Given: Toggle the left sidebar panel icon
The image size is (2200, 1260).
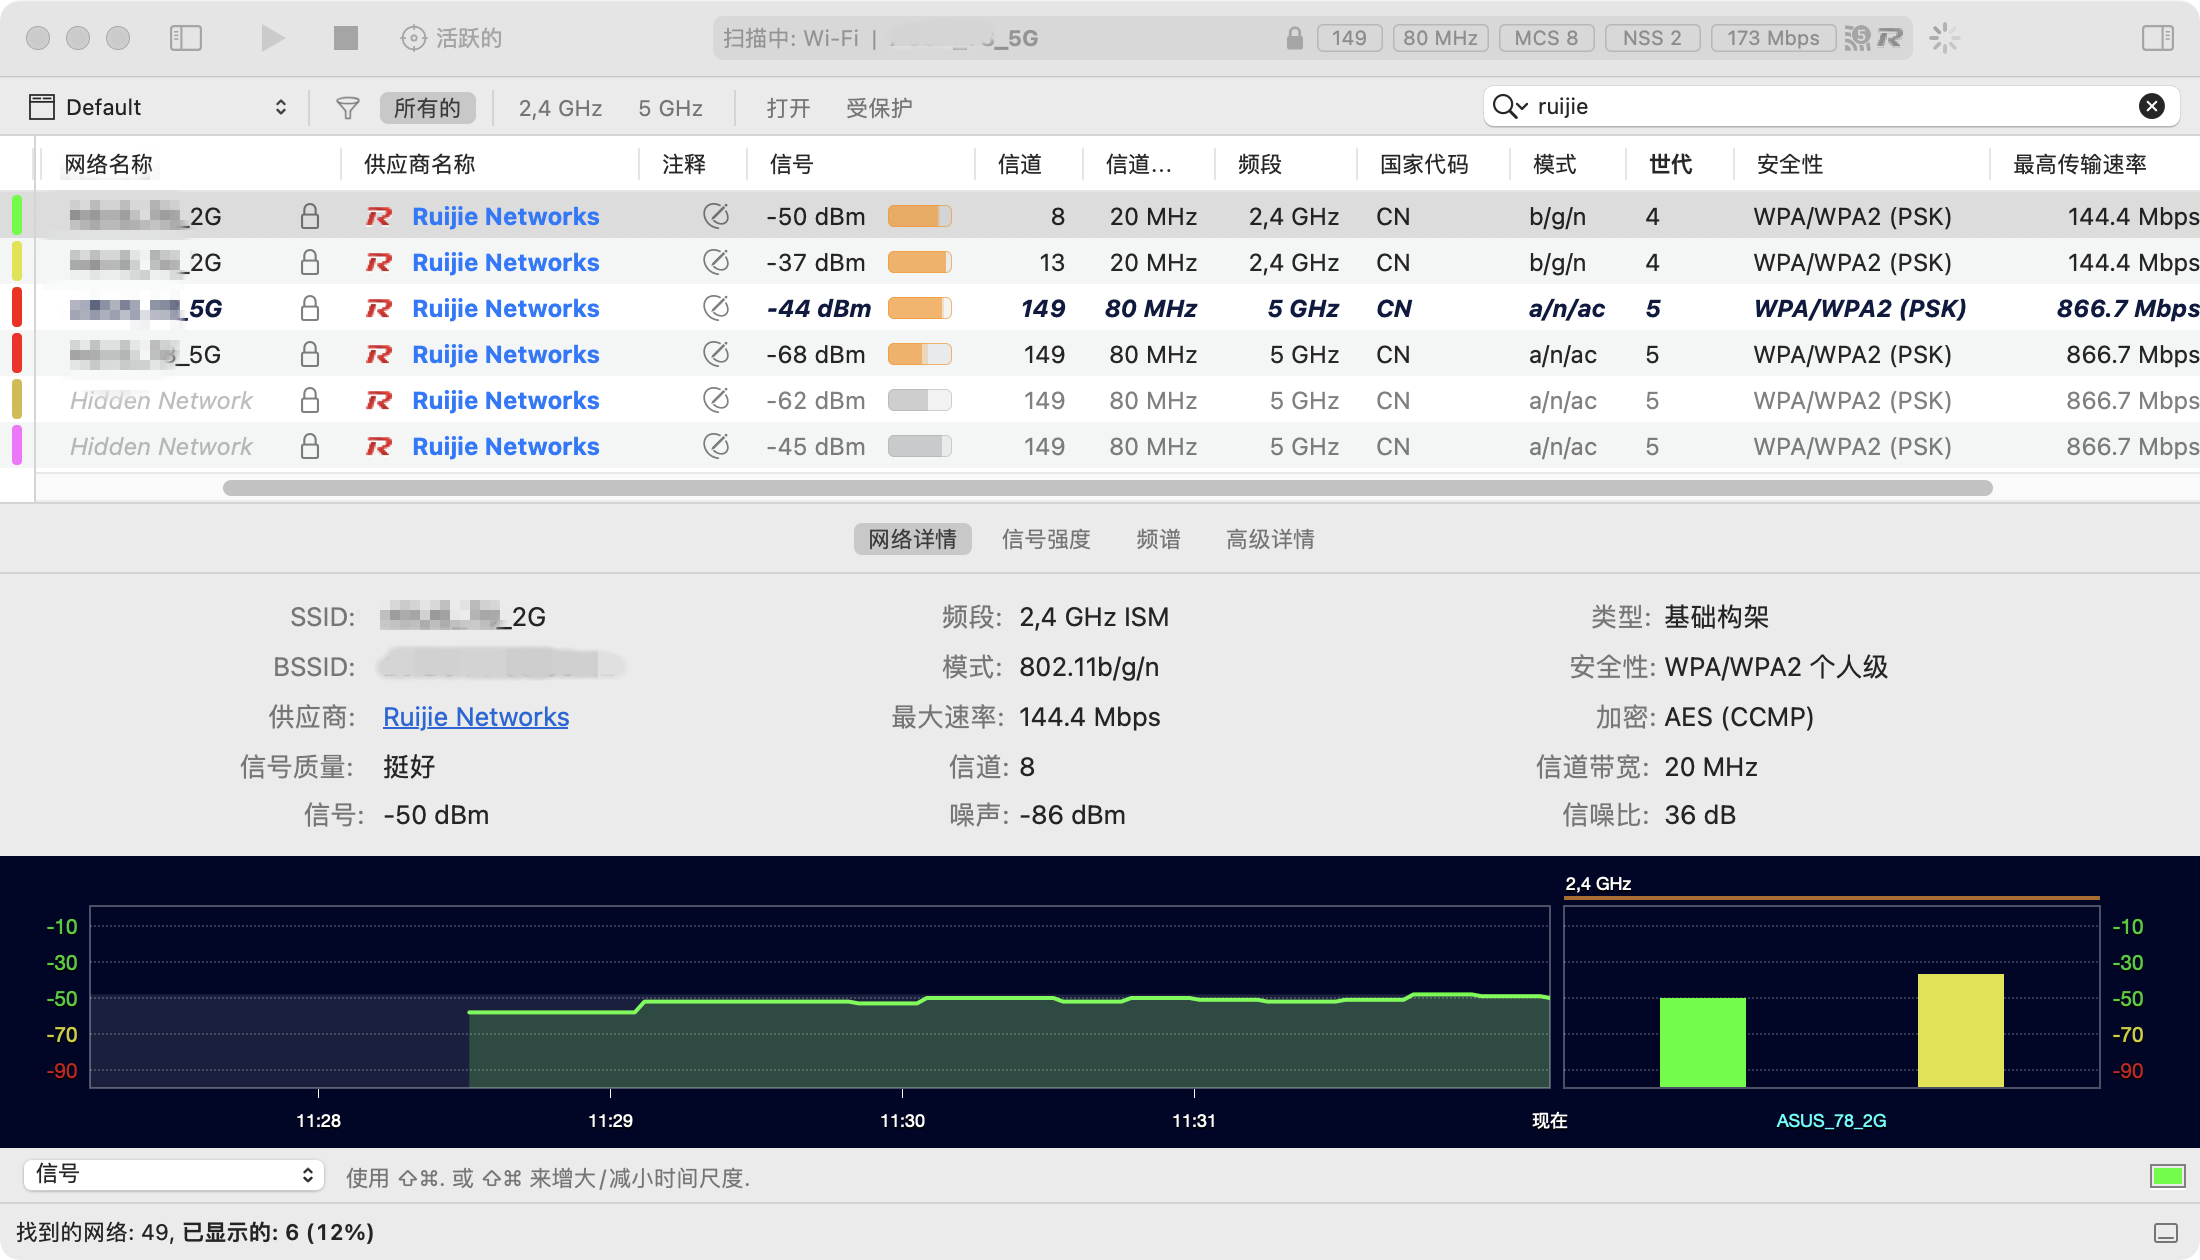Looking at the screenshot, I should (x=185, y=38).
